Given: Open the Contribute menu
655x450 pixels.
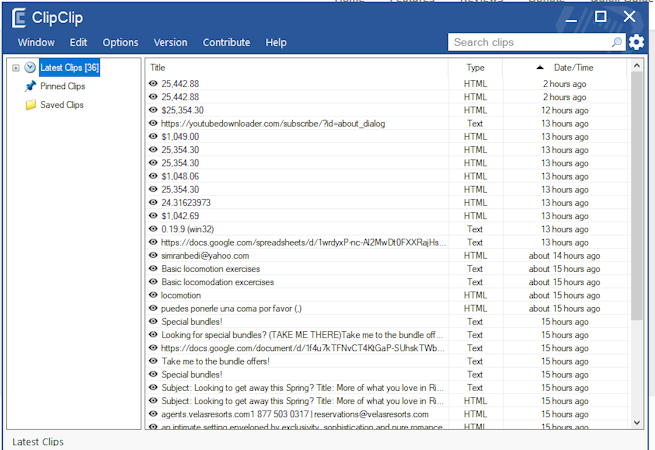Looking at the screenshot, I should 226,42.
